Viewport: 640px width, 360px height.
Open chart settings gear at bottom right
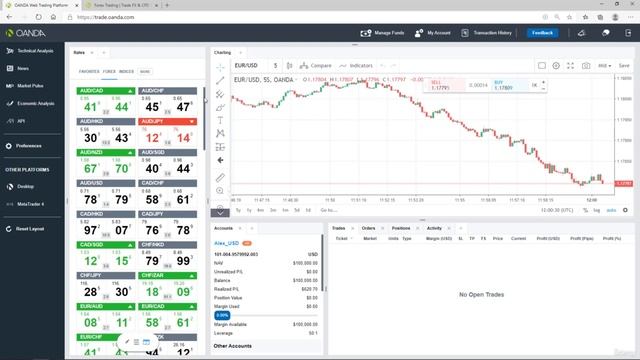(x=625, y=210)
